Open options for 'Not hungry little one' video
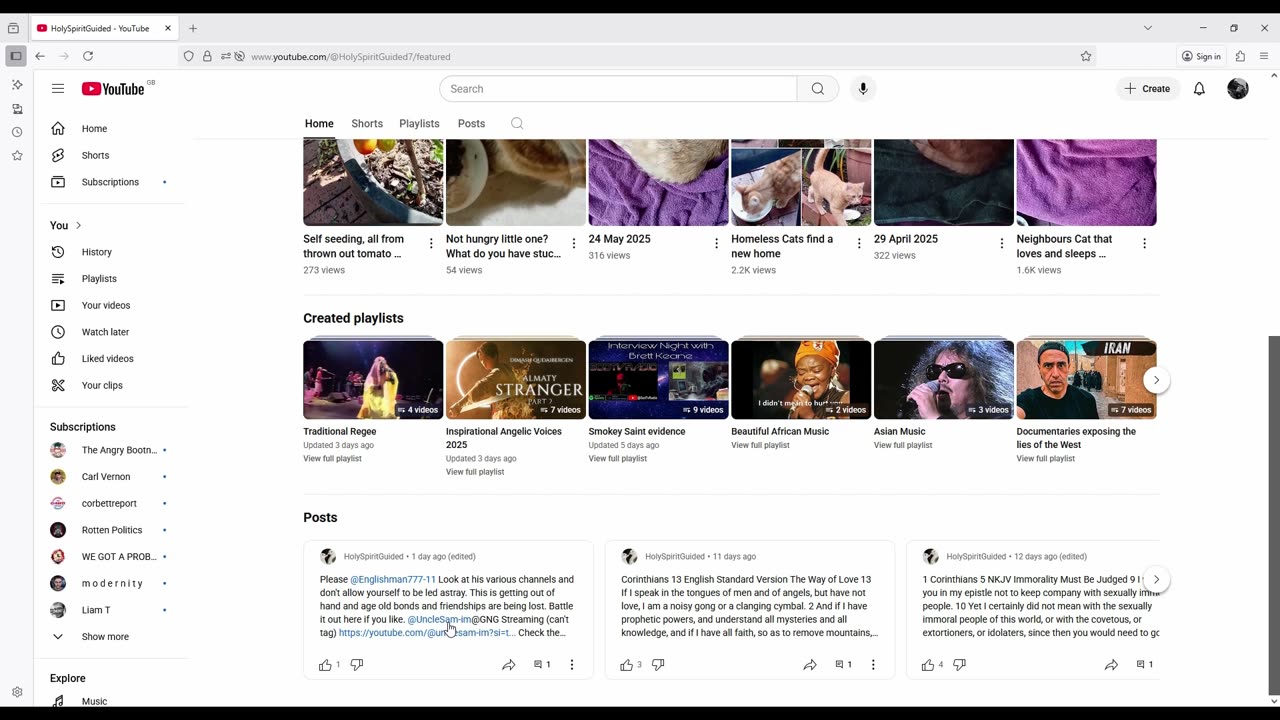The height and width of the screenshot is (720, 1280). click(x=574, y=244)
